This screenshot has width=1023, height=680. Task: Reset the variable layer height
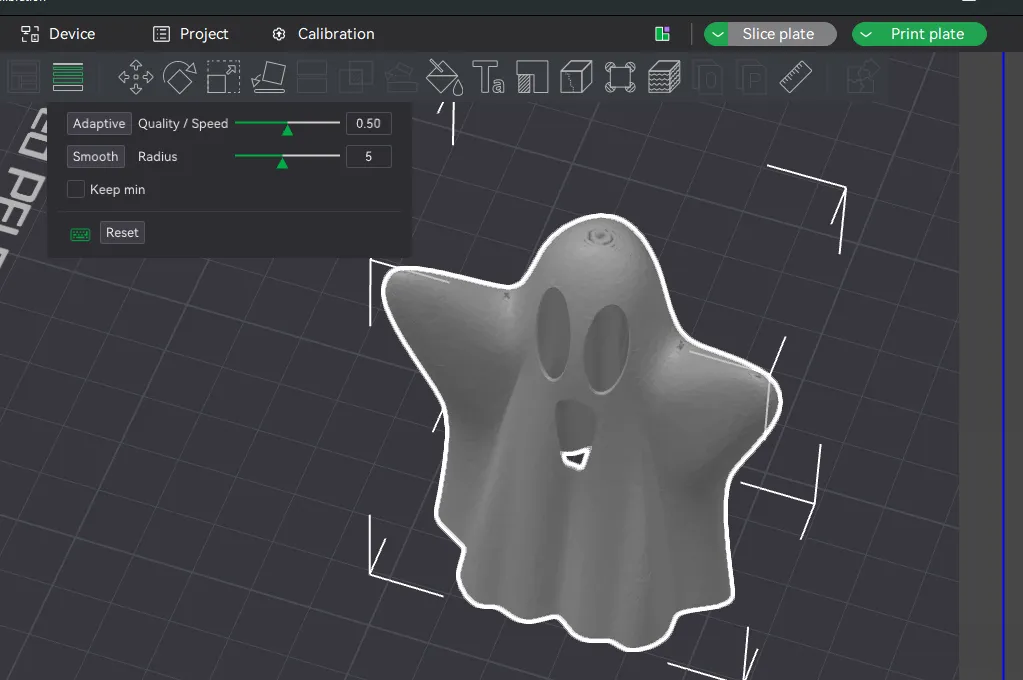tap(122, 232)
